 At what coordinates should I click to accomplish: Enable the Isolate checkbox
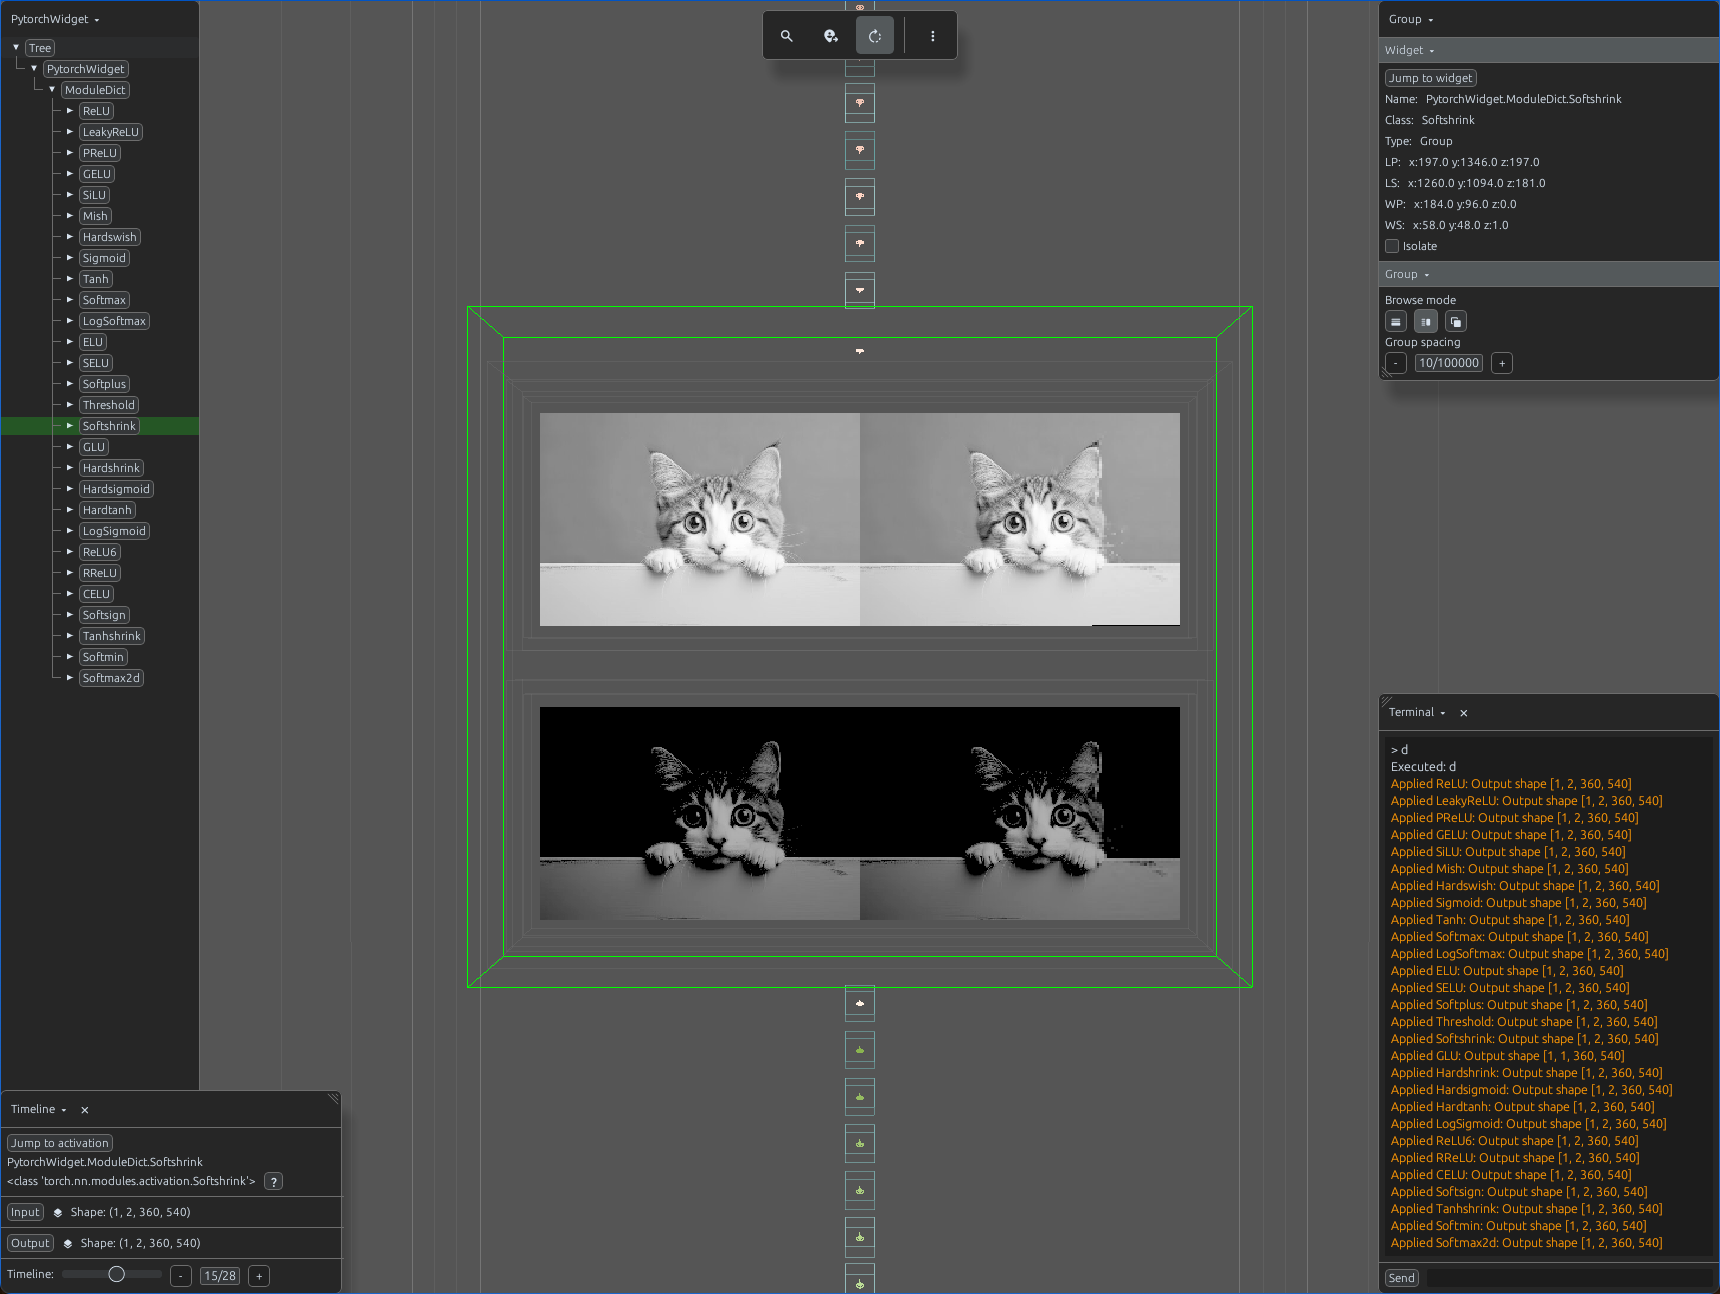pyautogui.click(x=1392, y=246)
